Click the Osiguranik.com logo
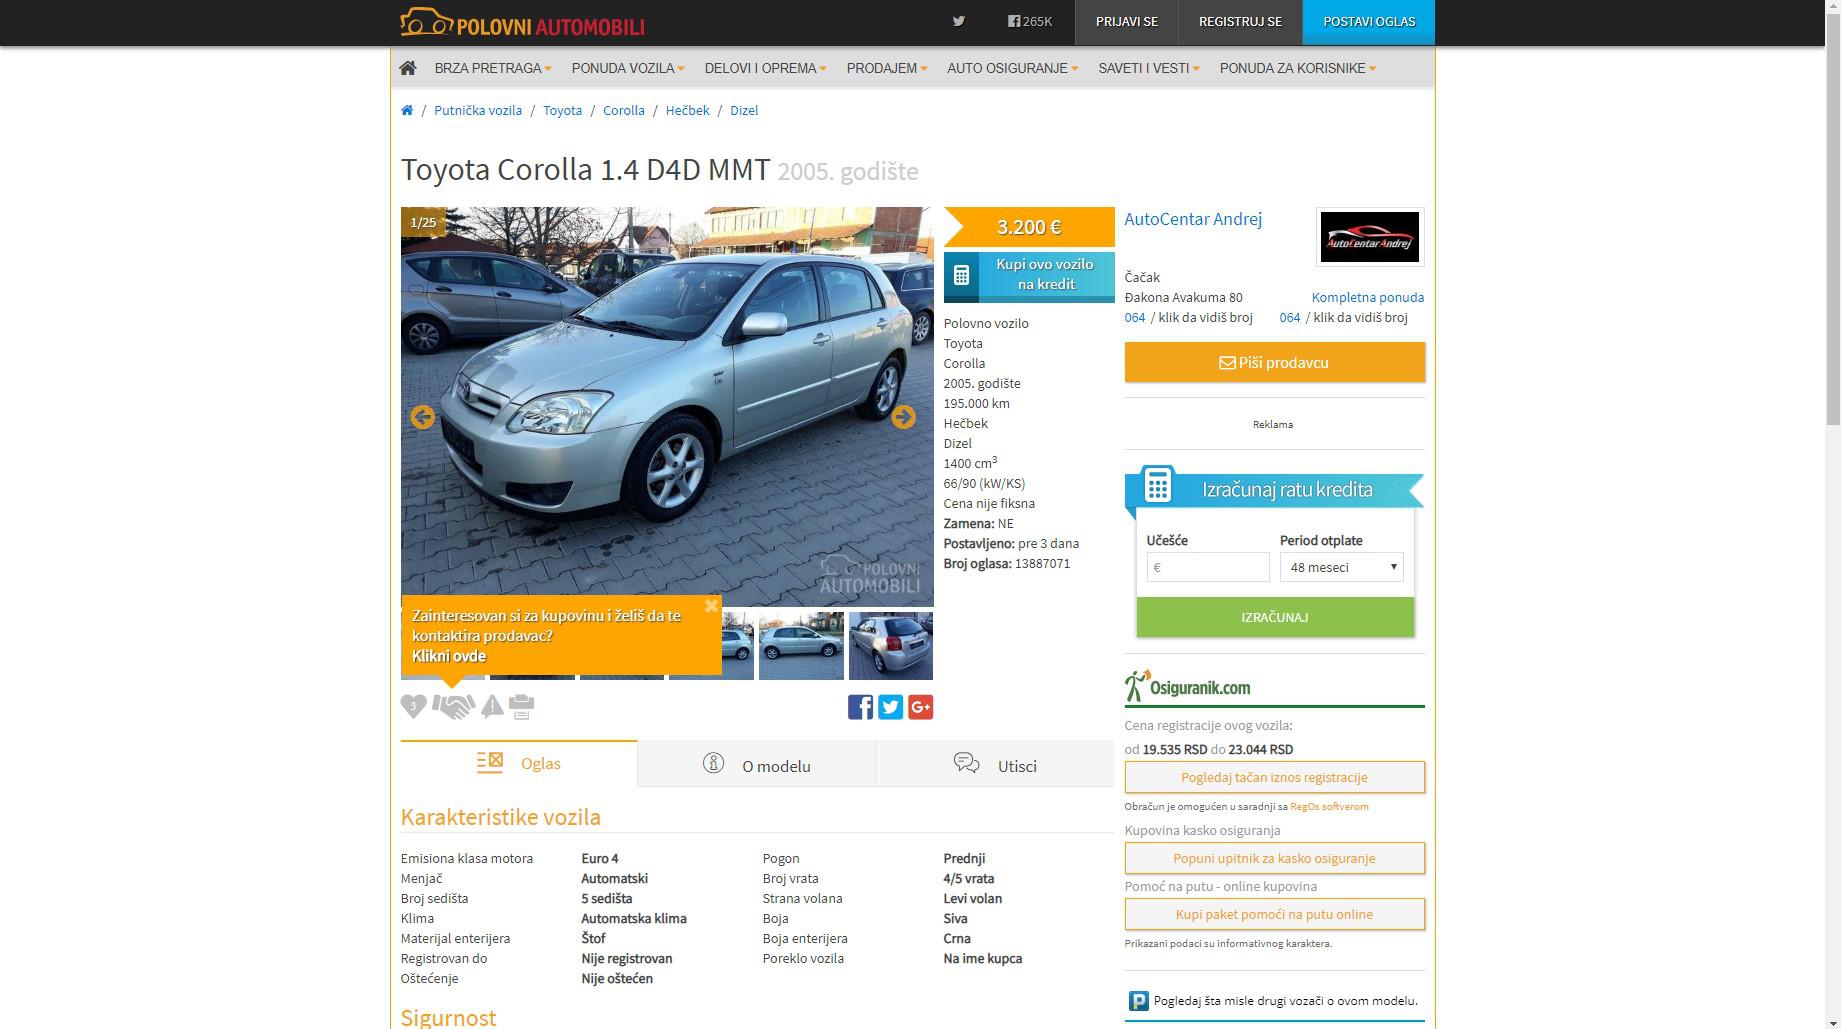This screenshot has height=1029, width=1841. click(1187, 686)
